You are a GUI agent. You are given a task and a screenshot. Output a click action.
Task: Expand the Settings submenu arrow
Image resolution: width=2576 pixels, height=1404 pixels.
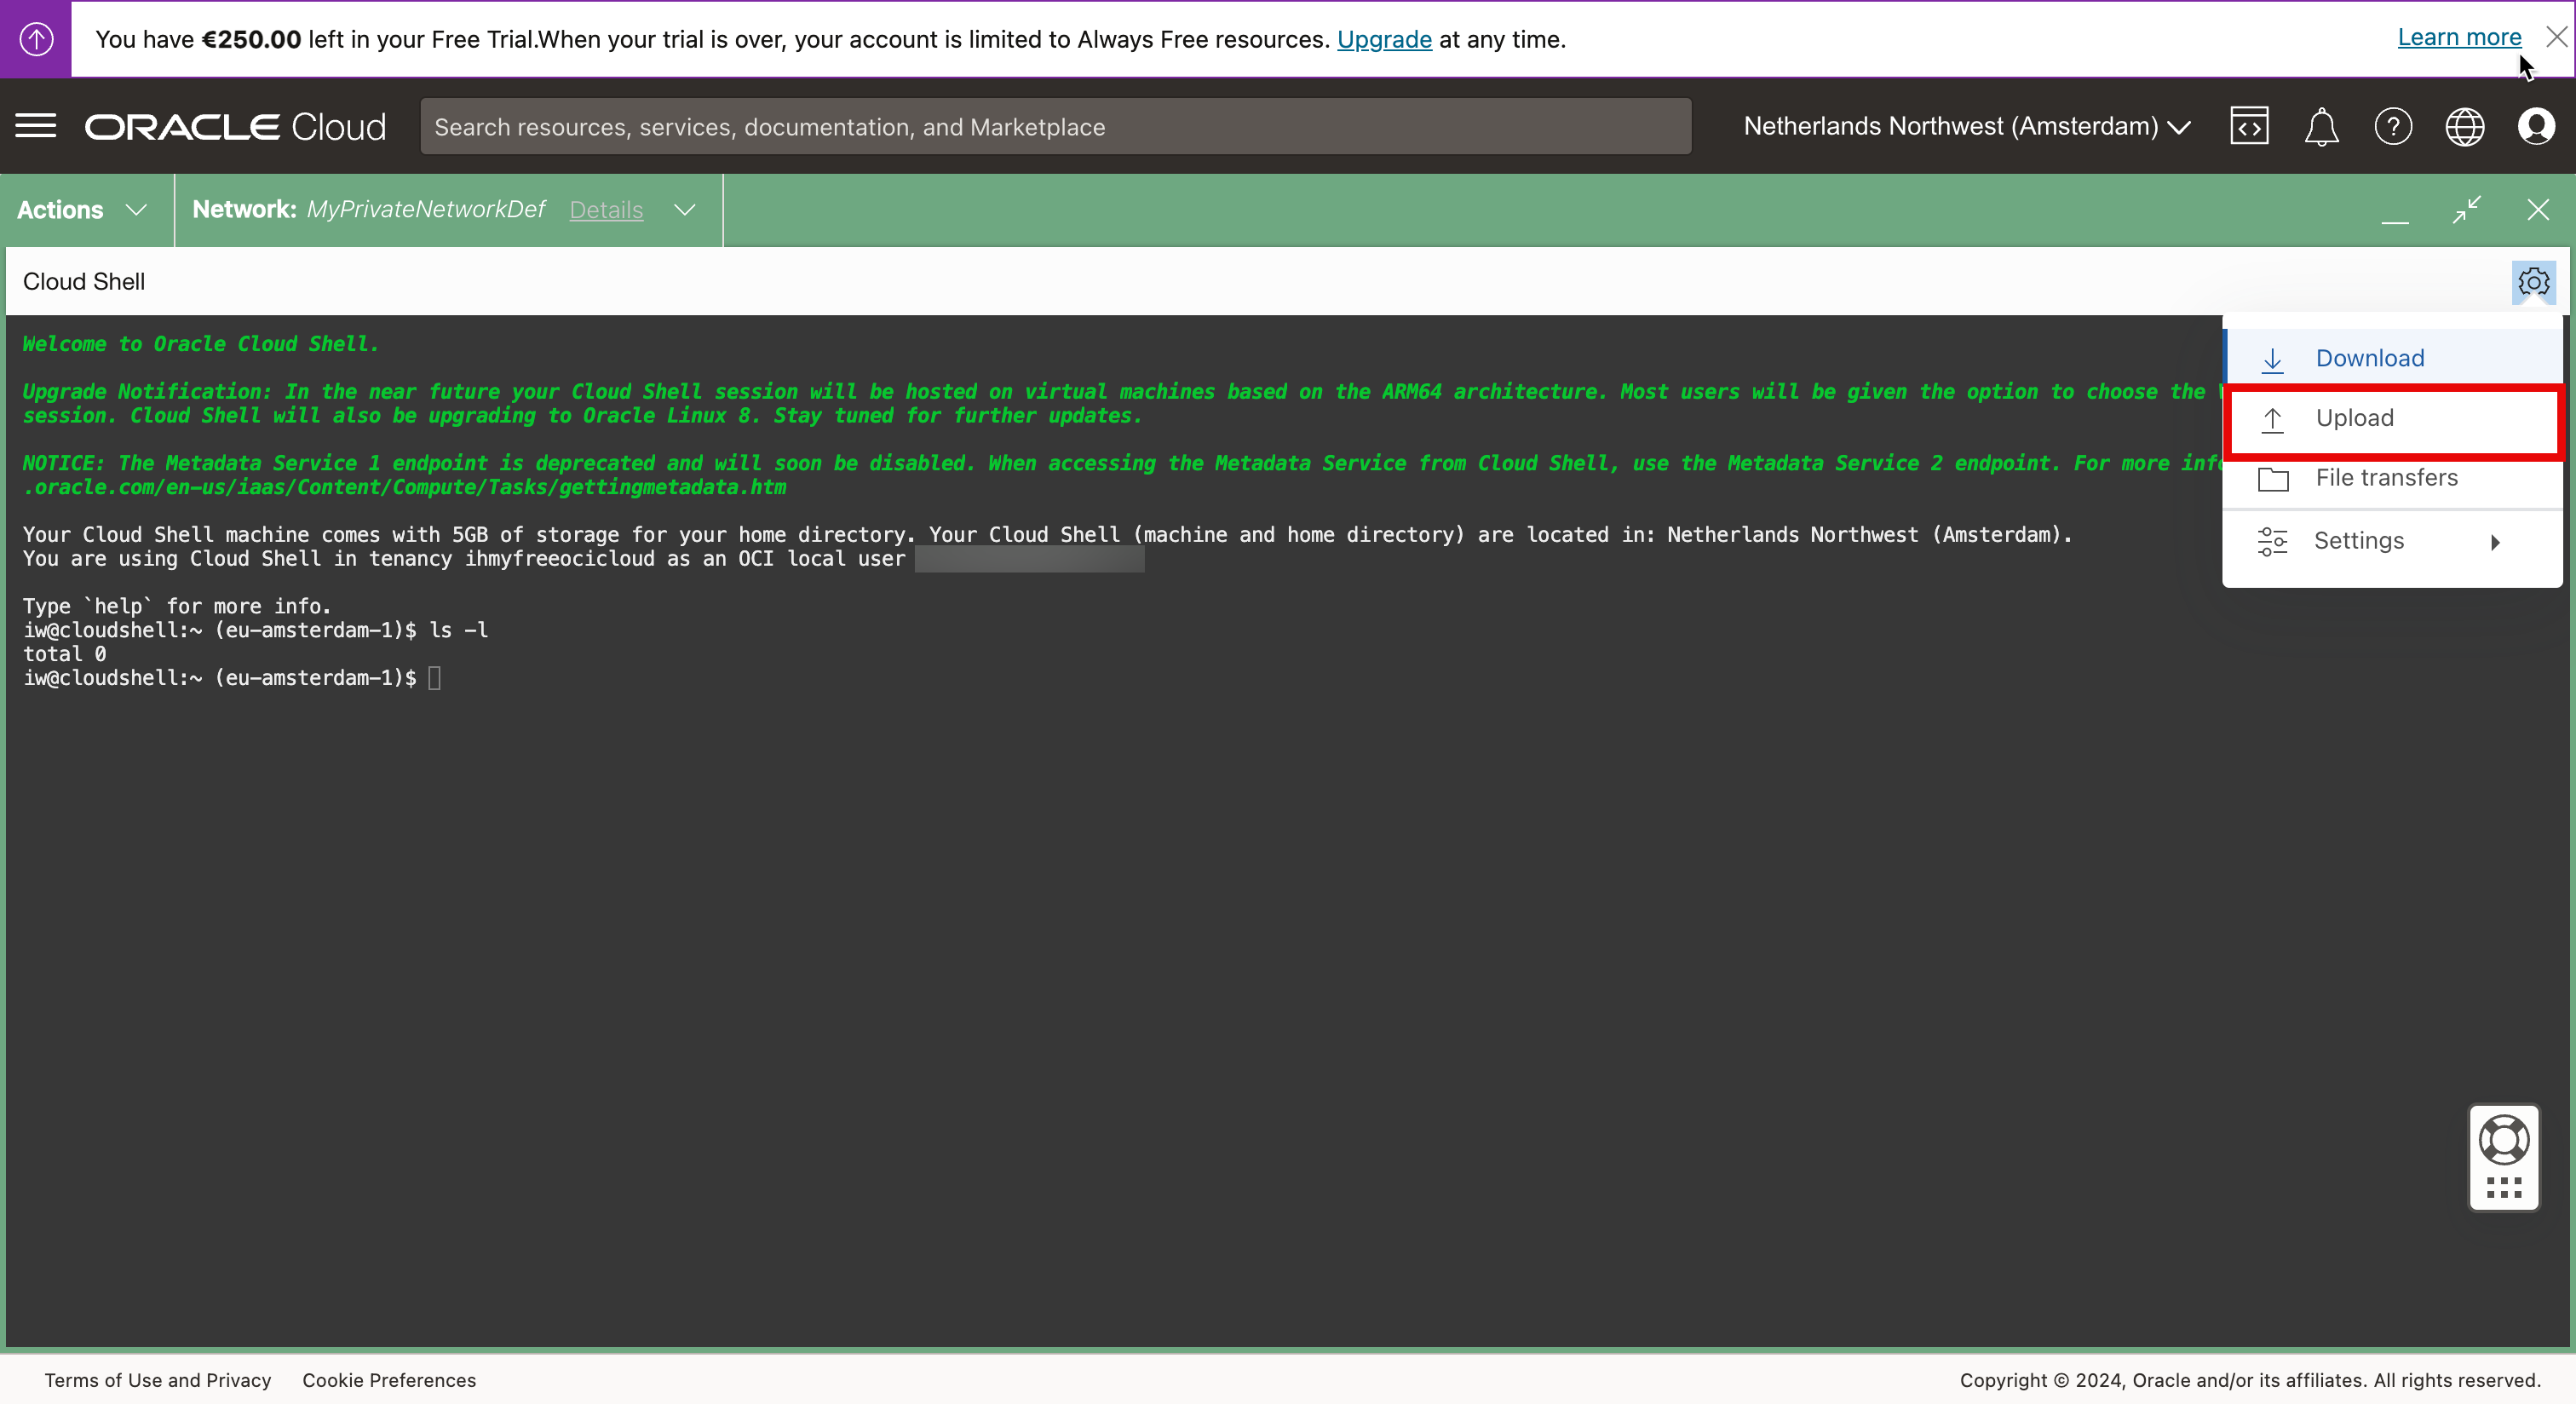coord(2495,542)
